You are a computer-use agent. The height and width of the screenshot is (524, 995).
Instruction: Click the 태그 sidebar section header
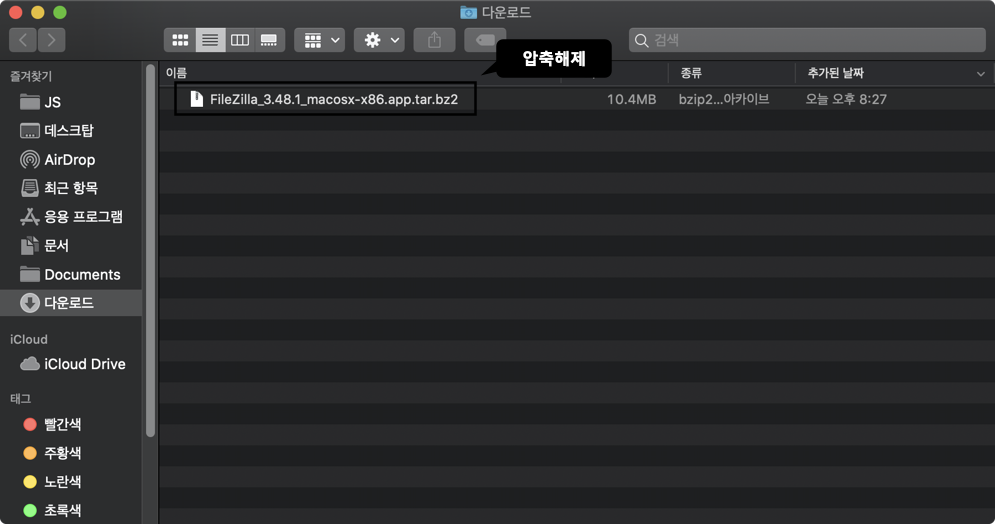20,398
